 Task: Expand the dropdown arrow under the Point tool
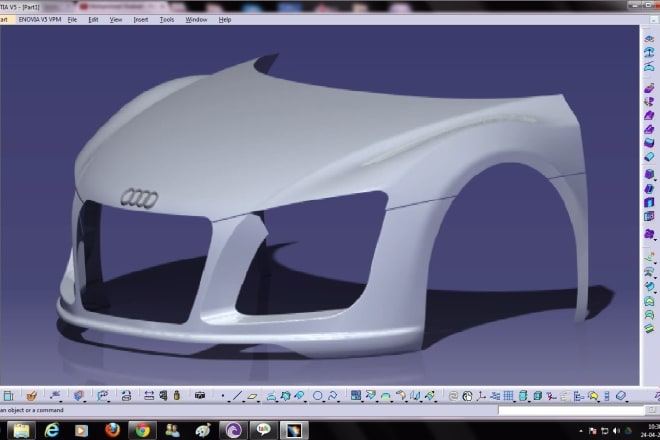coord(229,401)
